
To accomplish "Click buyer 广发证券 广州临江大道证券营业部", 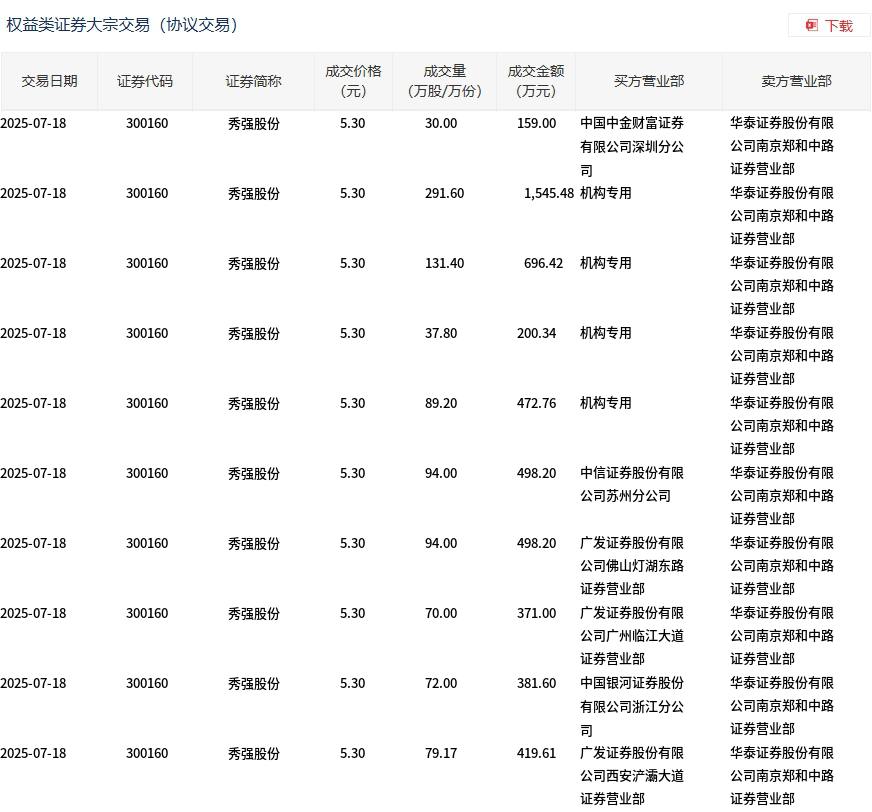I will 632,636.
